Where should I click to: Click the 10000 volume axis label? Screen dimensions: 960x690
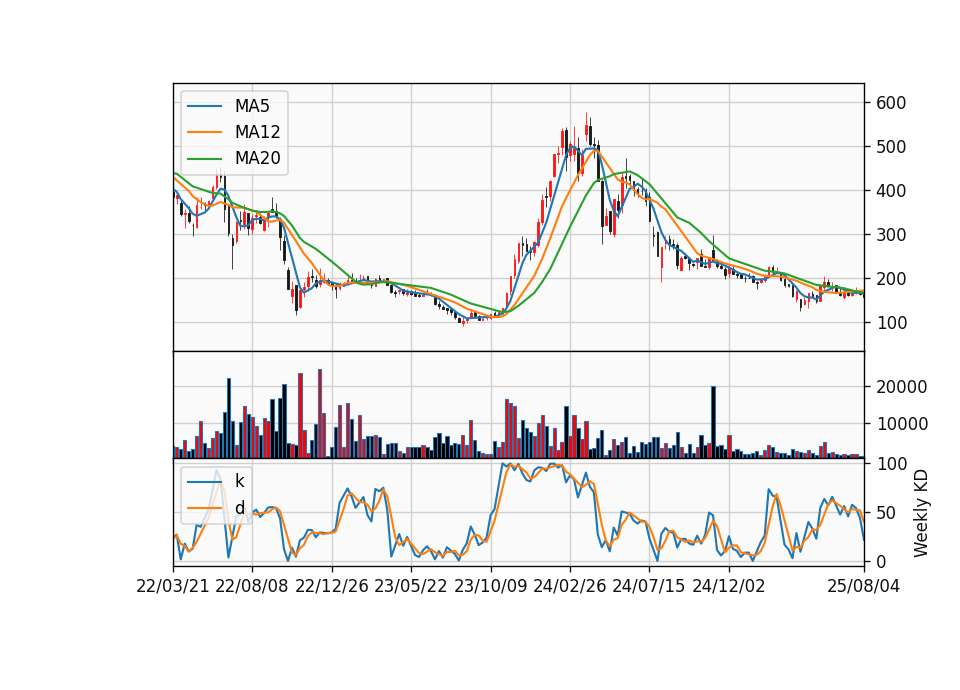coord(902,424)
